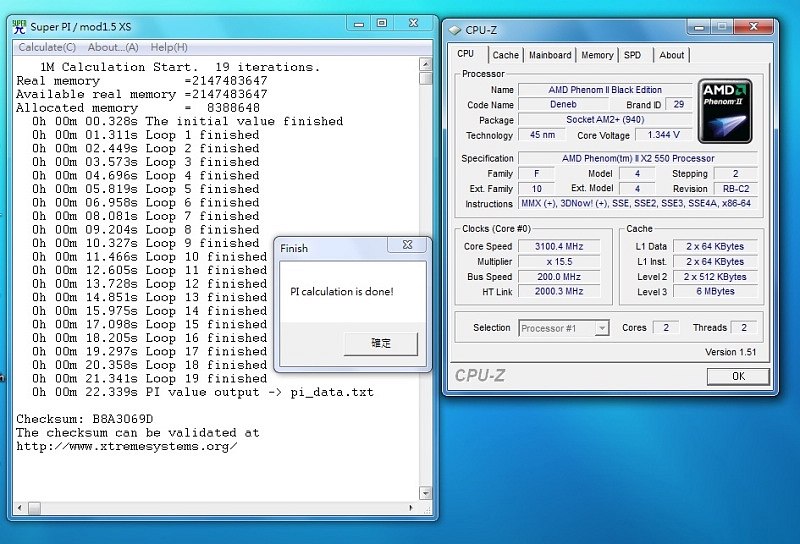800x544 pixels.
Task: Click the 'PI value output -> pi_data.txt' line
Action: pos(203,392)
